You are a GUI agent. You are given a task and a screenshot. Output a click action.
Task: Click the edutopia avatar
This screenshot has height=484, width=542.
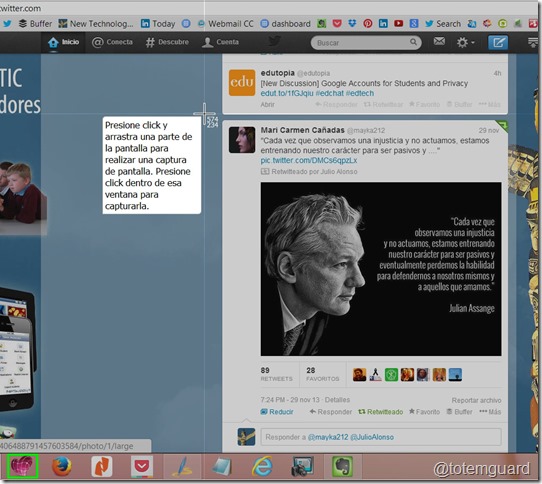[242, 83]
